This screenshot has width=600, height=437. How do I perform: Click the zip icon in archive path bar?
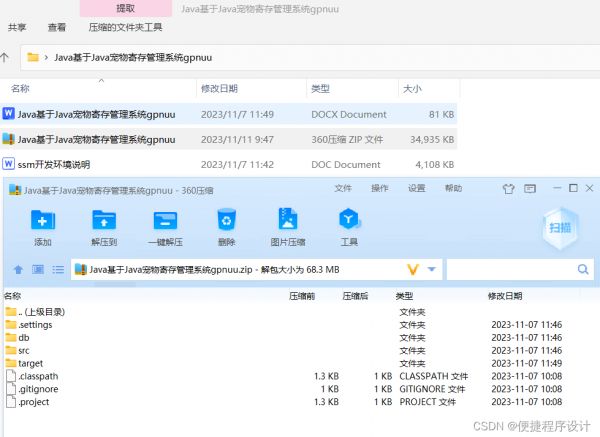81,269
